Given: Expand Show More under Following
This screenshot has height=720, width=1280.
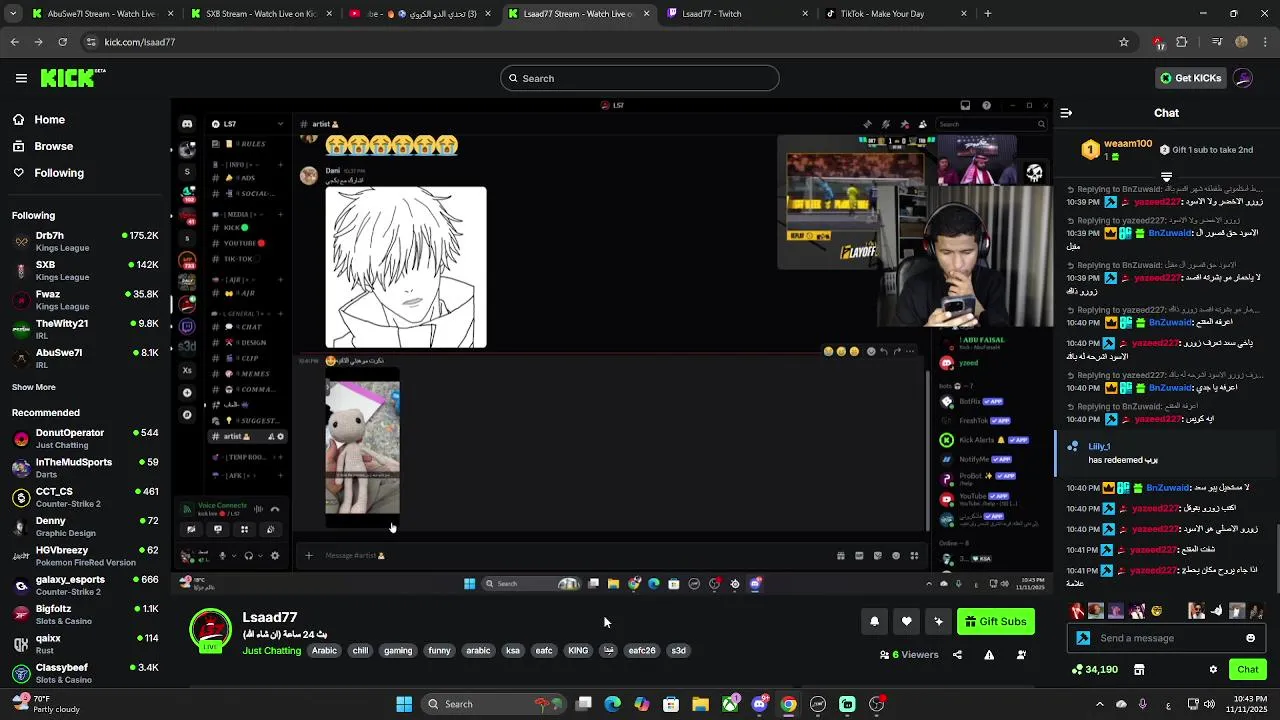Looking at the screenshot, I should tap(34, 387).
